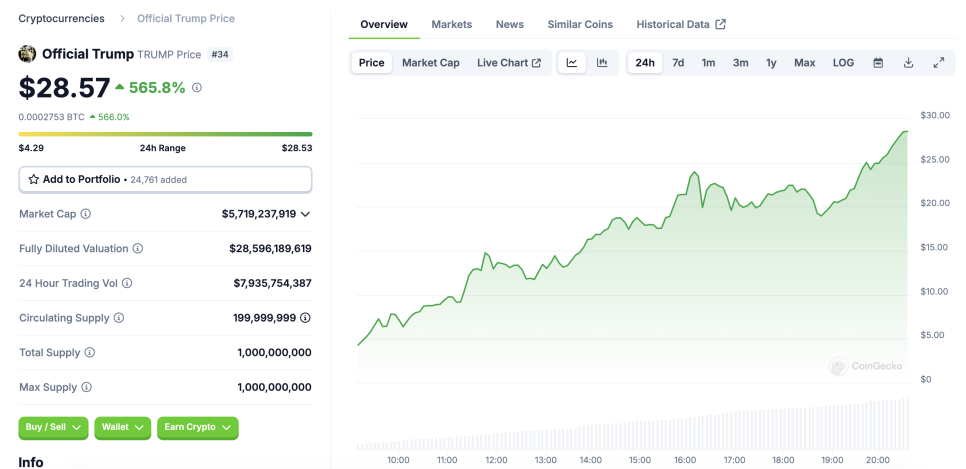Show Circulating Supply label info icon

pos(119,318)
